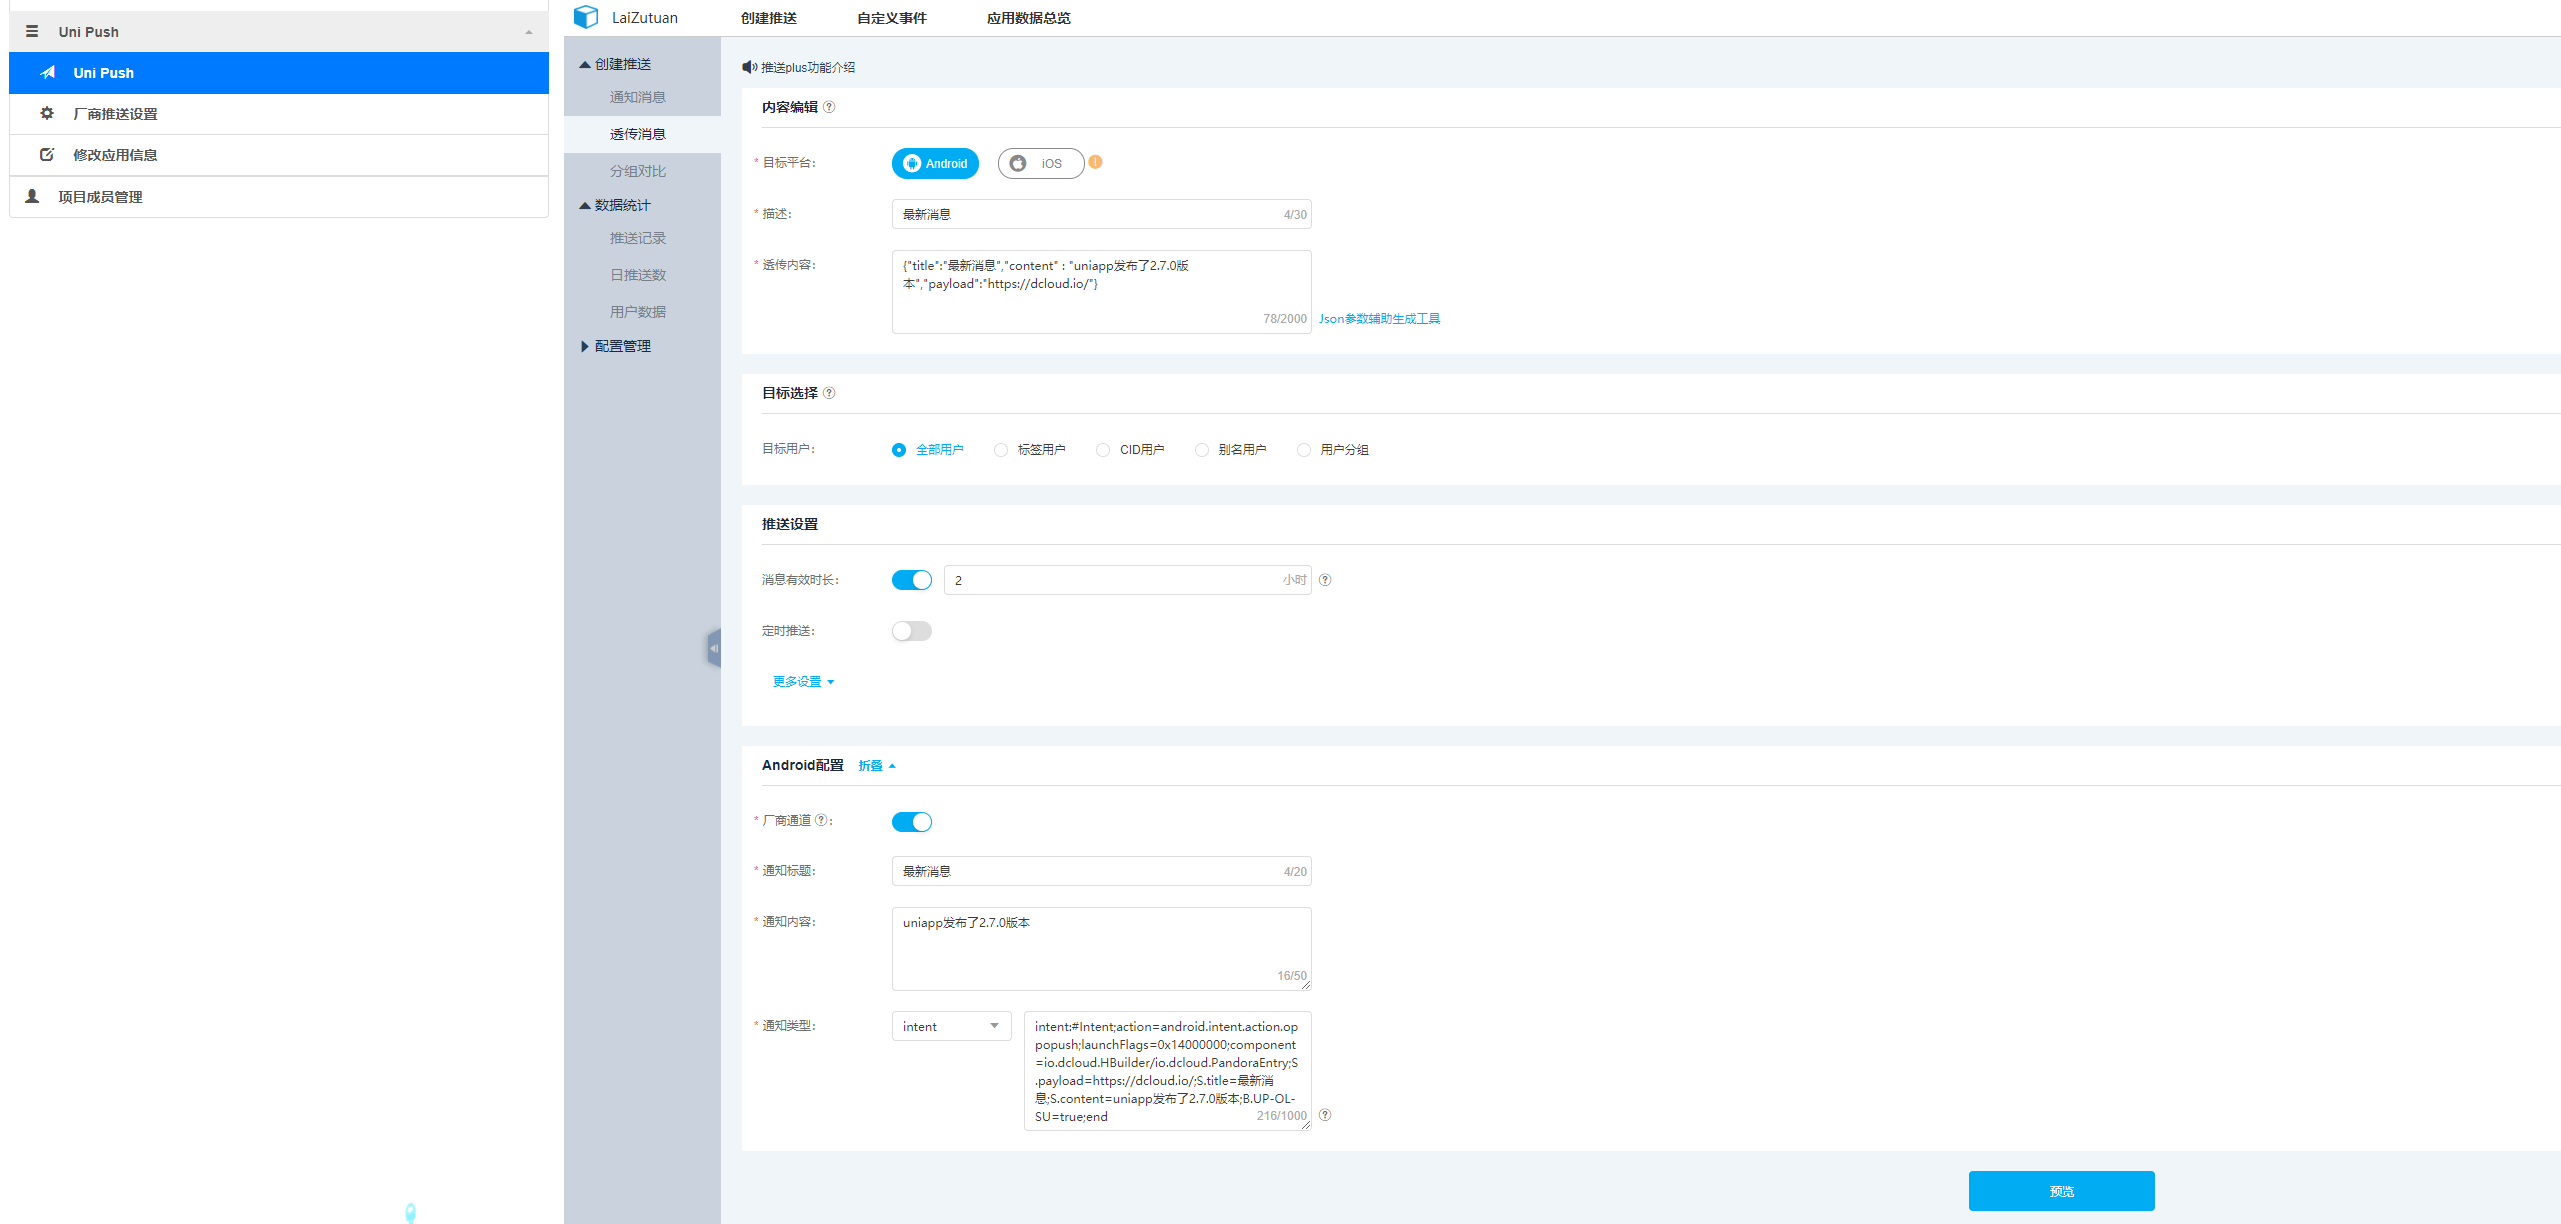This screenshot has height=1224, width=2561.
Task: Select Android target platform
Action: point(935,163)
